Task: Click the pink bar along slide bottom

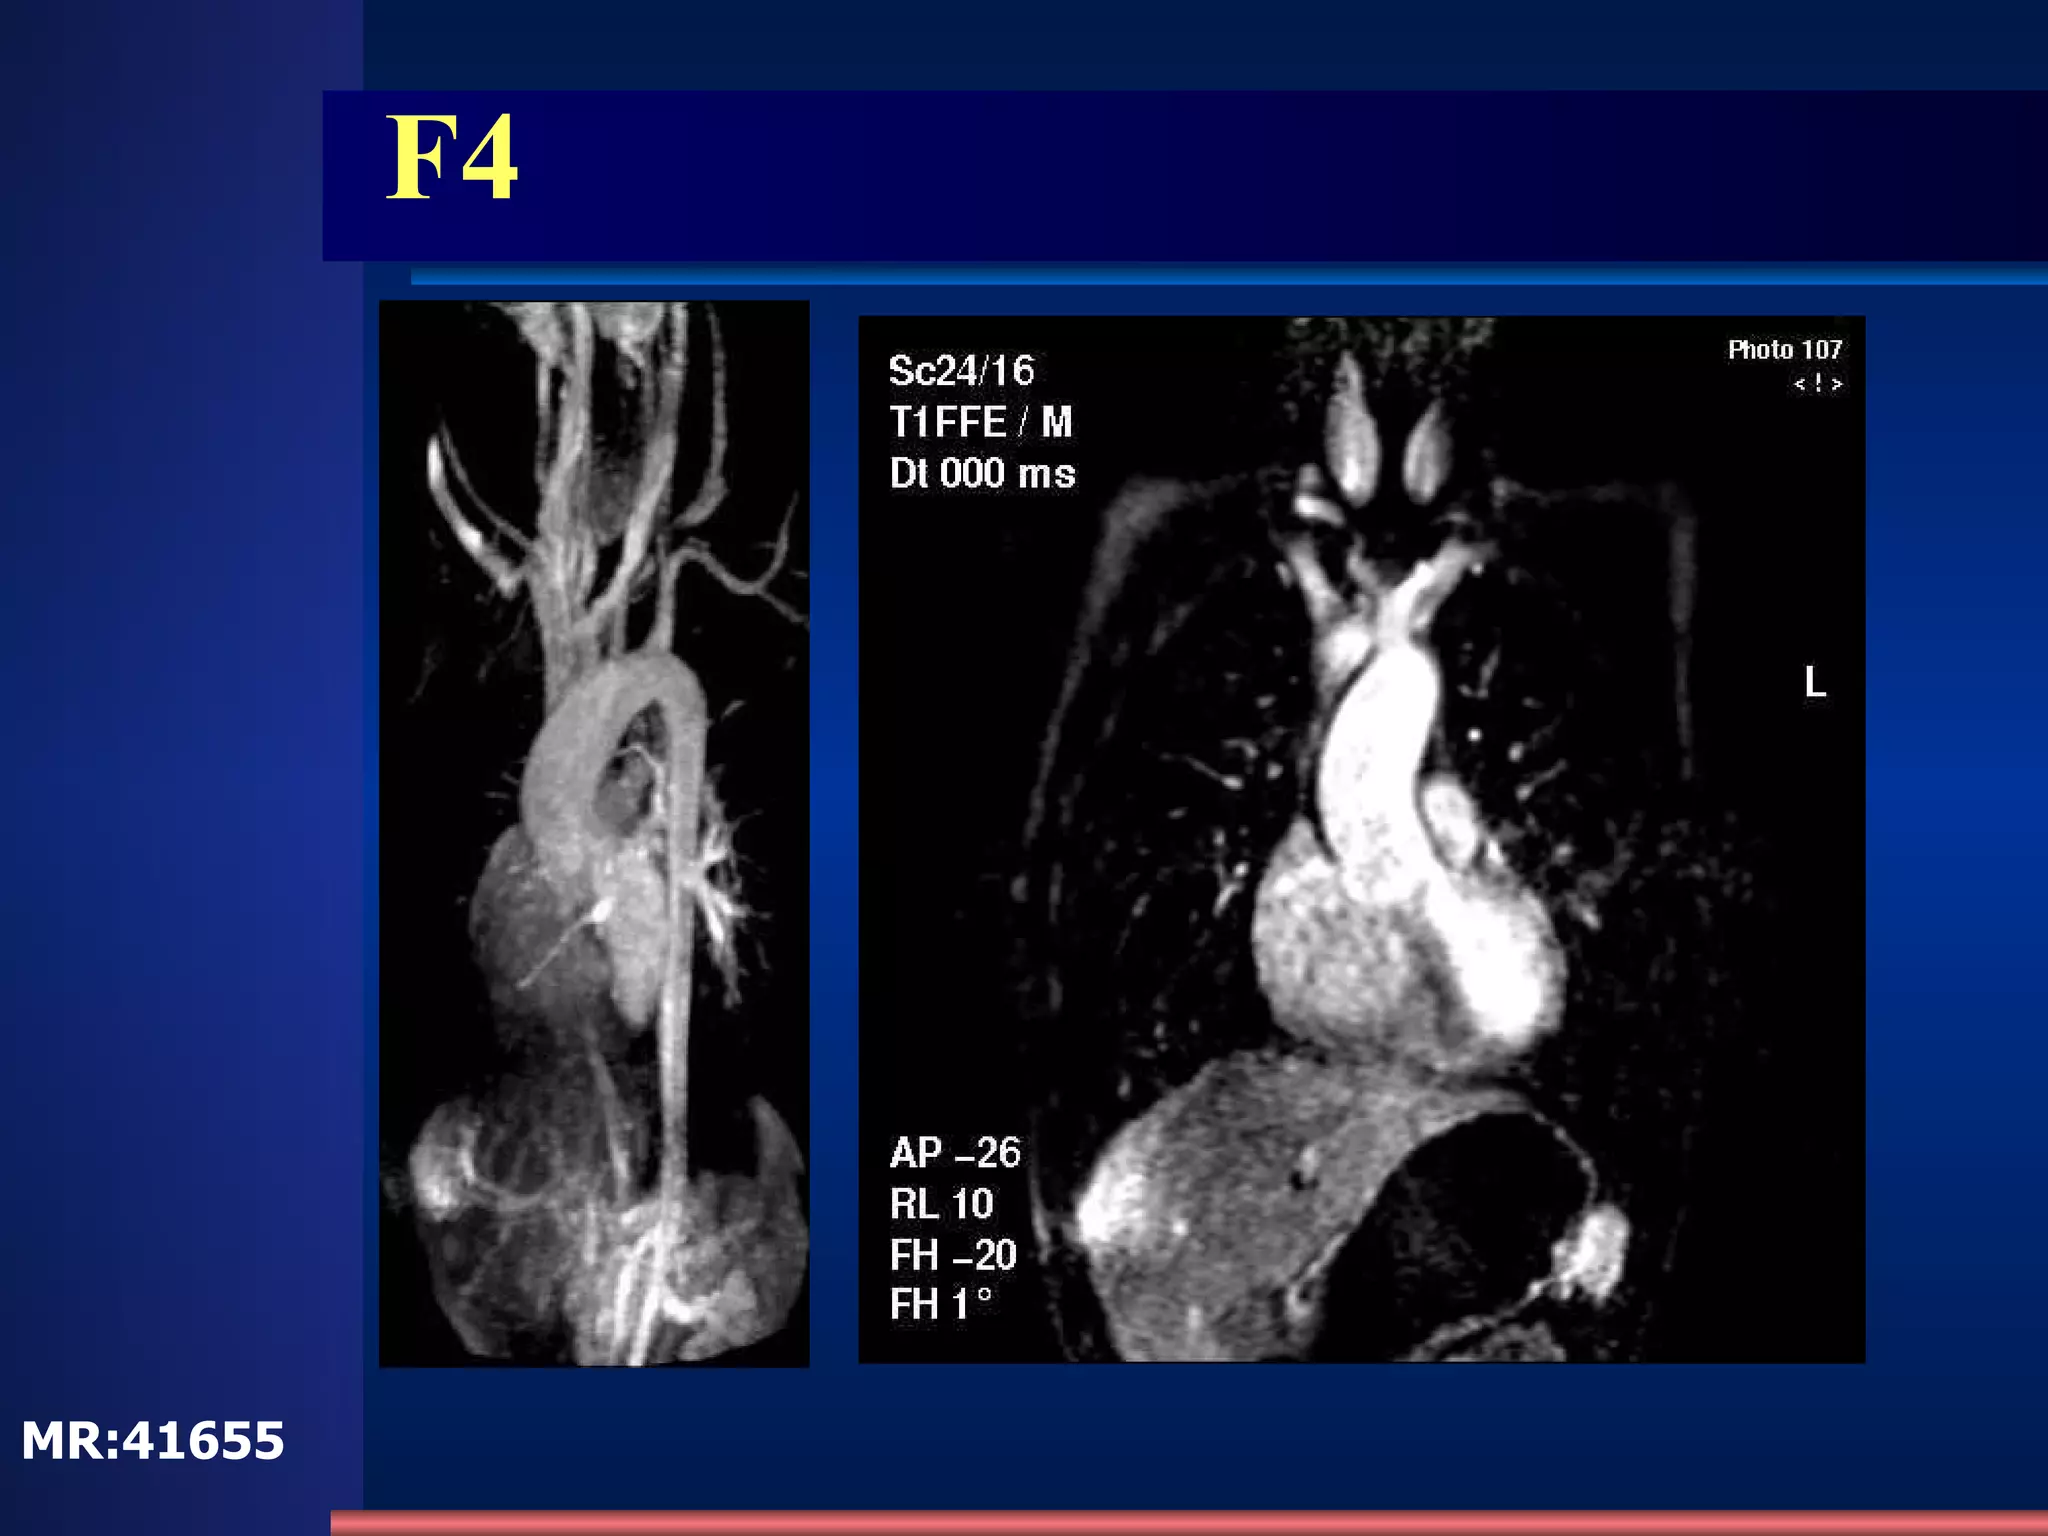Action: click(1188, 1522)
